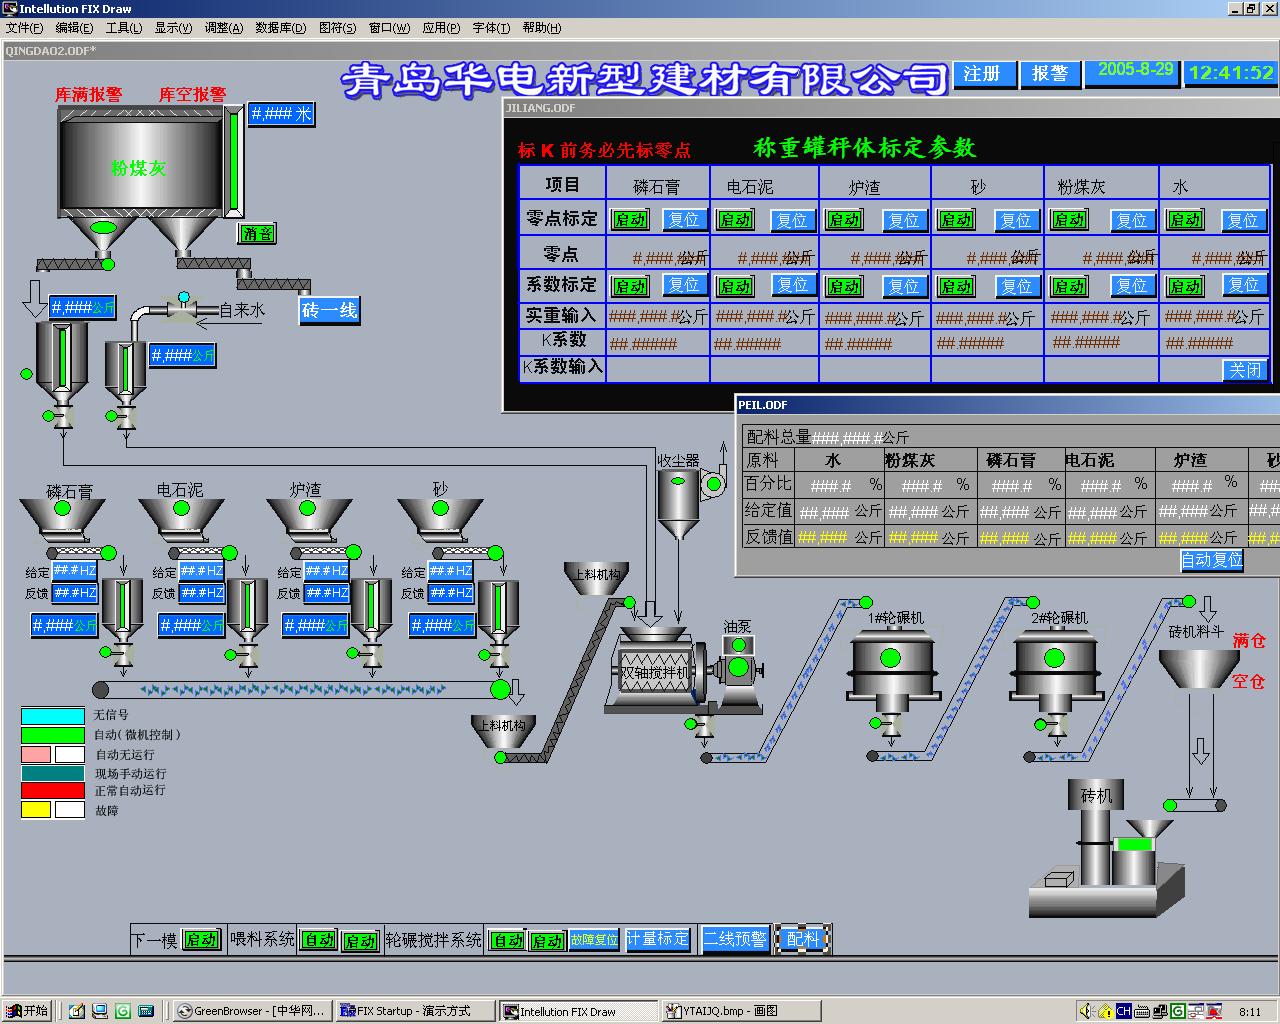Click the 报警 button in header

1050,74
